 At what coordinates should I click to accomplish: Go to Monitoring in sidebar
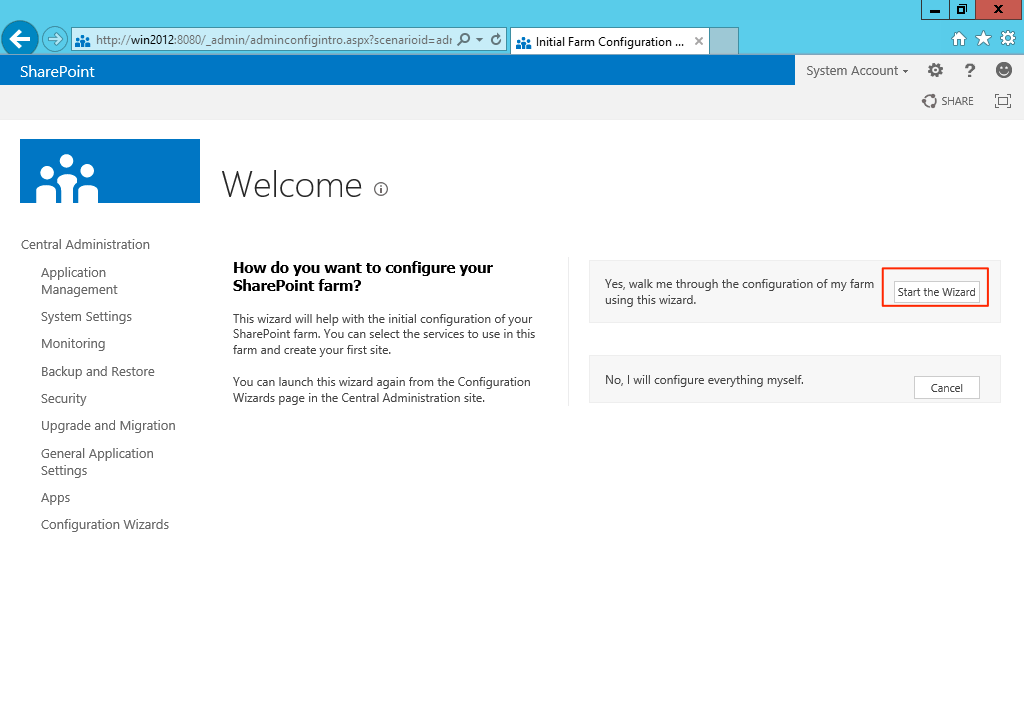pyautogui.click(x=72, y=343)
